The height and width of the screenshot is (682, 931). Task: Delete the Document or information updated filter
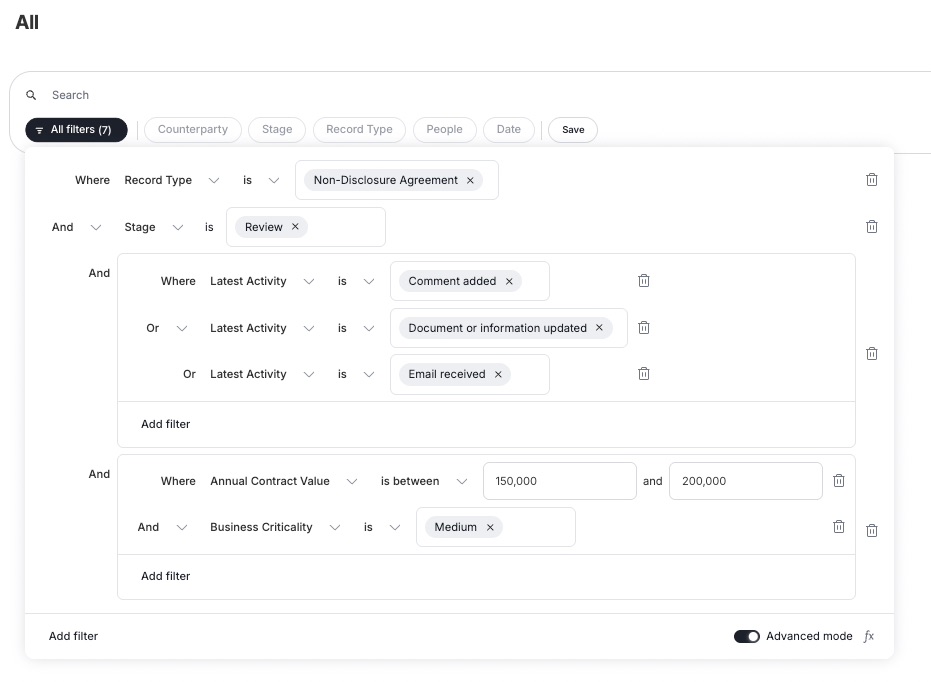pyautogui.click(x=643, y=328)
